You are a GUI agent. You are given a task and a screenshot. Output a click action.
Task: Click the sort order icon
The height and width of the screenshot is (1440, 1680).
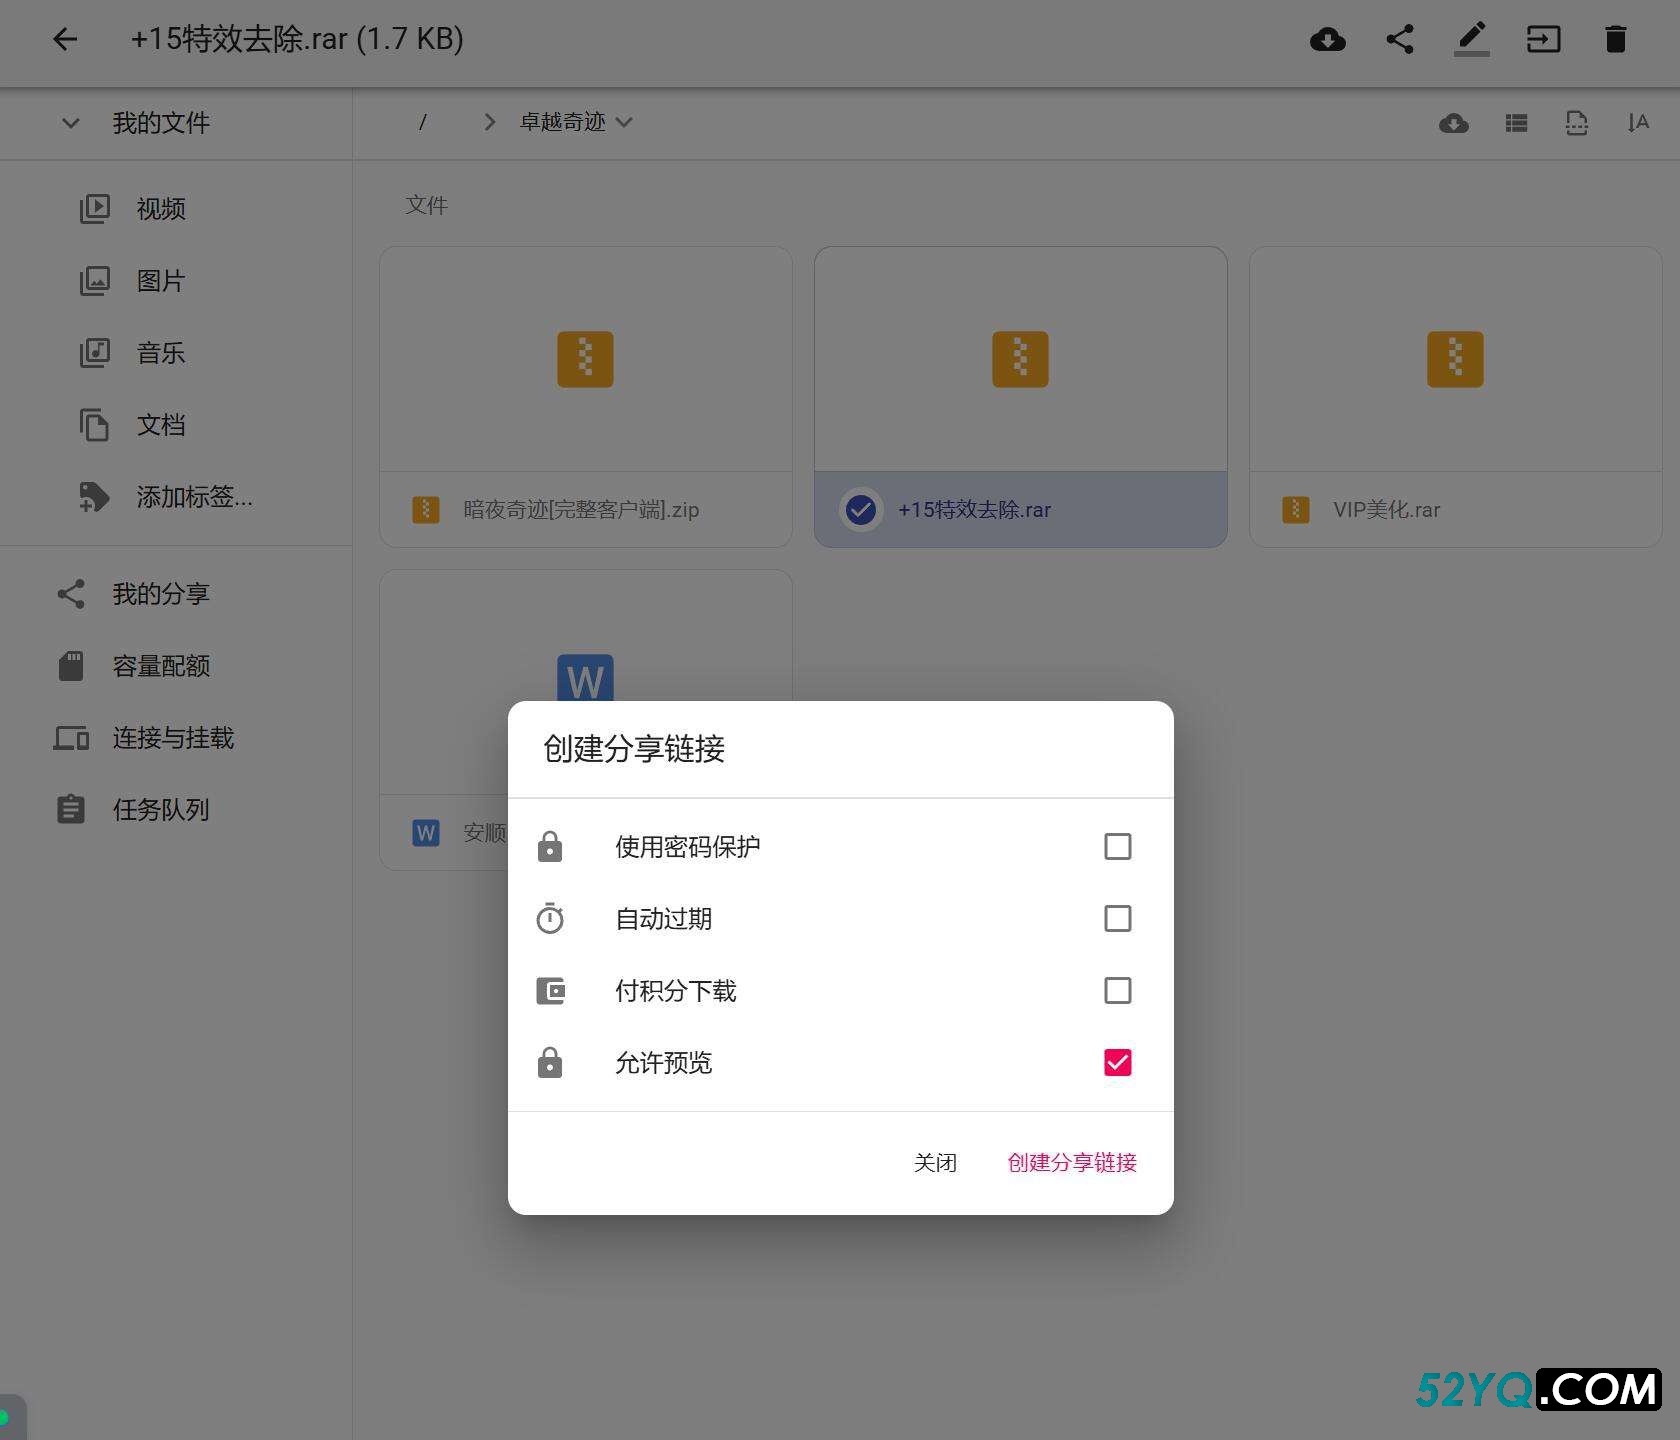point(1637,123)
